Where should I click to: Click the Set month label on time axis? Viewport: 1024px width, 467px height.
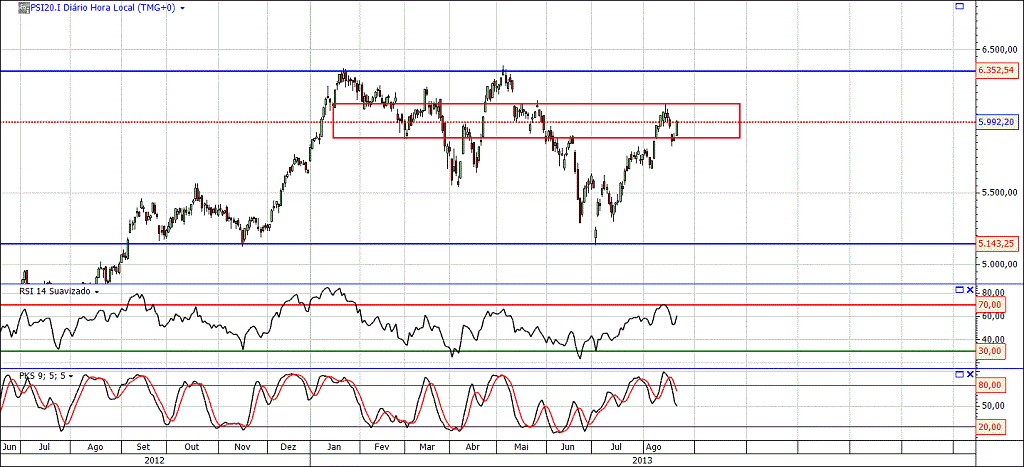click(x=142, y=448)
